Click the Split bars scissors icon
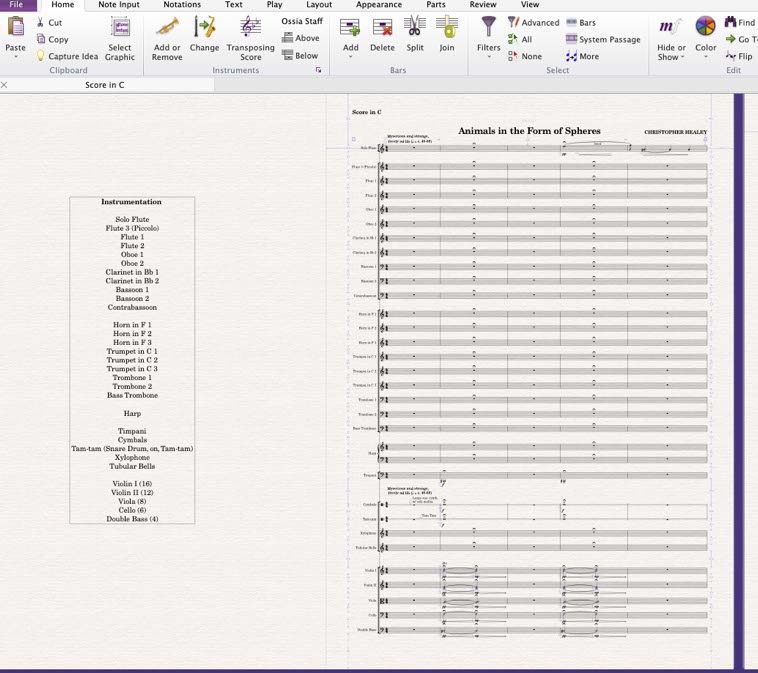758x673 pixels. (414, 28)
